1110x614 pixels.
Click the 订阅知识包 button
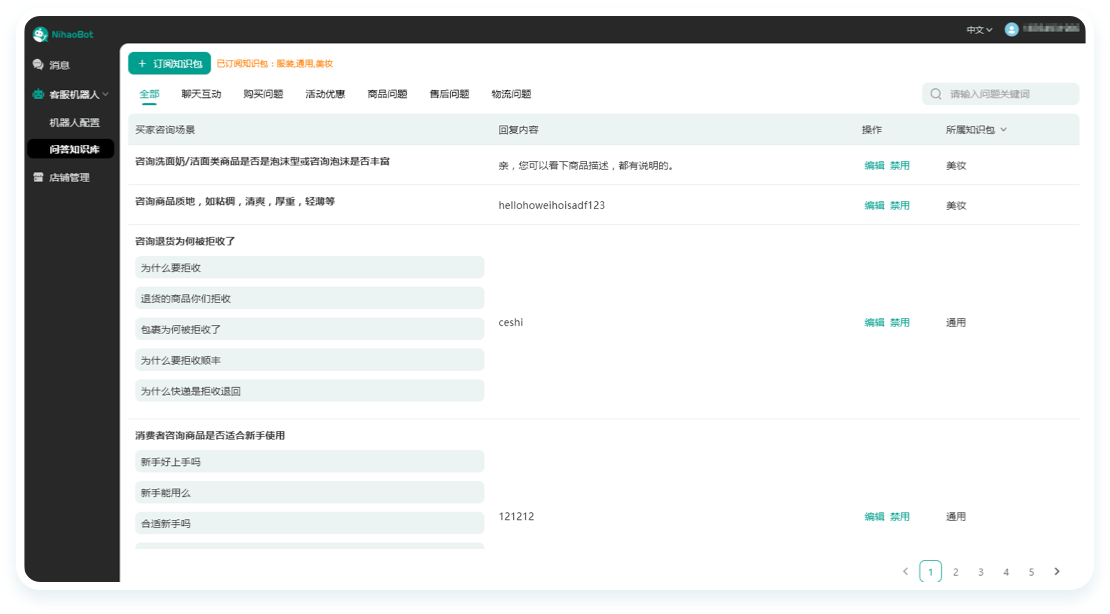pyautogui.click(x=169, y=63)
